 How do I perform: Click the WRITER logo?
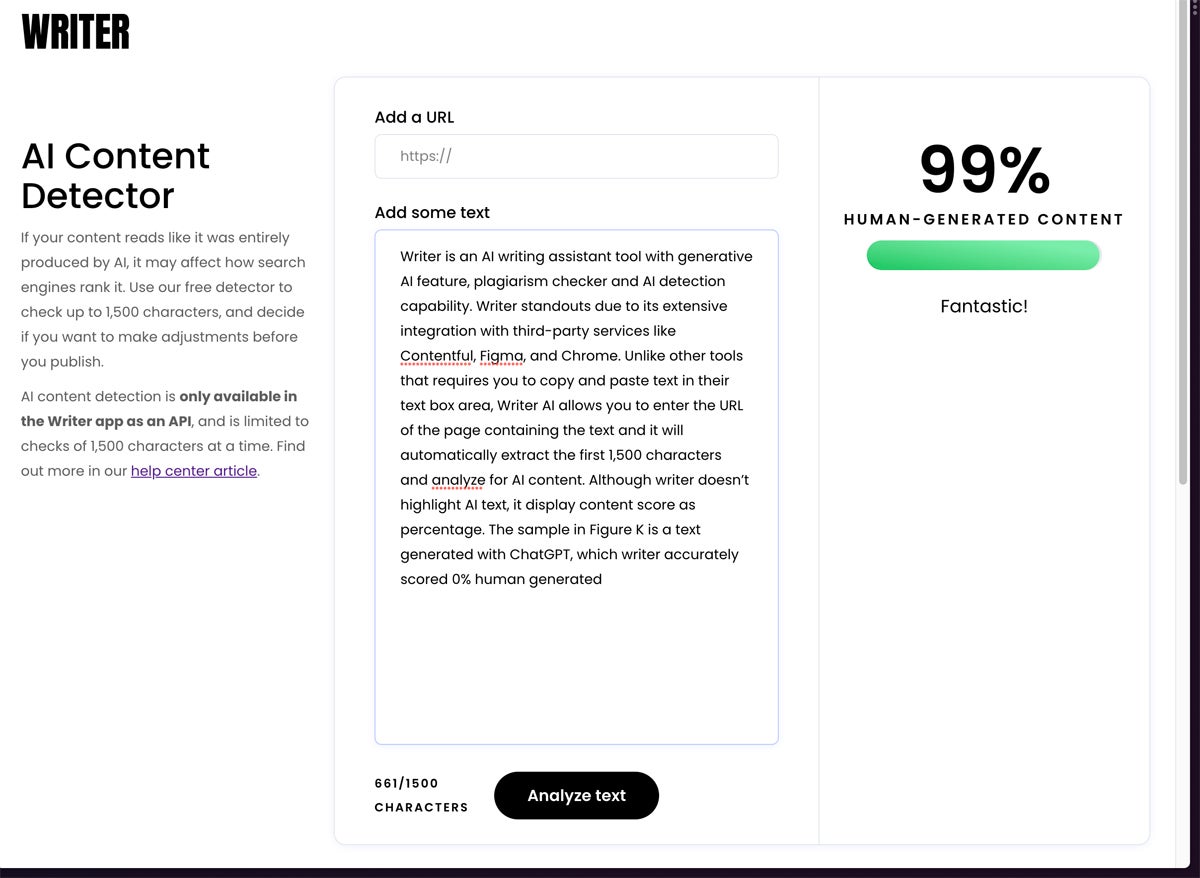pyautogui.click(x=76, y=32)
